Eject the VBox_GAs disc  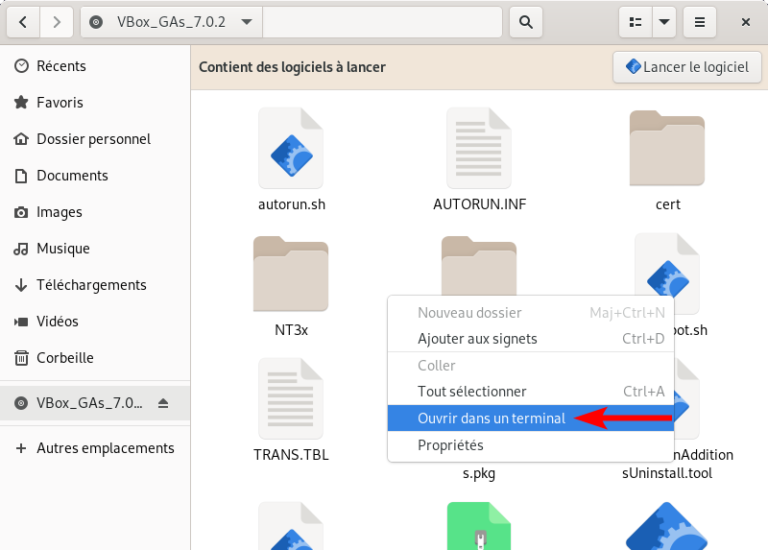coord(163,403)
